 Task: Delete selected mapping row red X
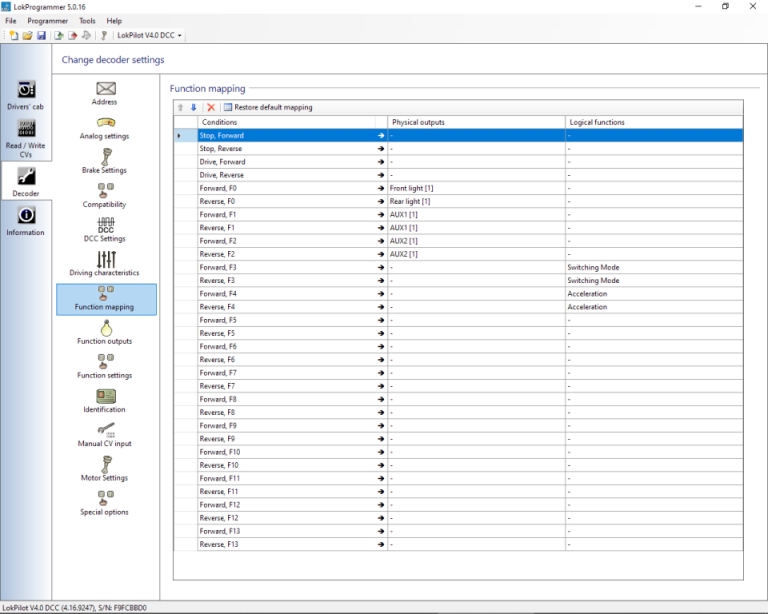211,107
